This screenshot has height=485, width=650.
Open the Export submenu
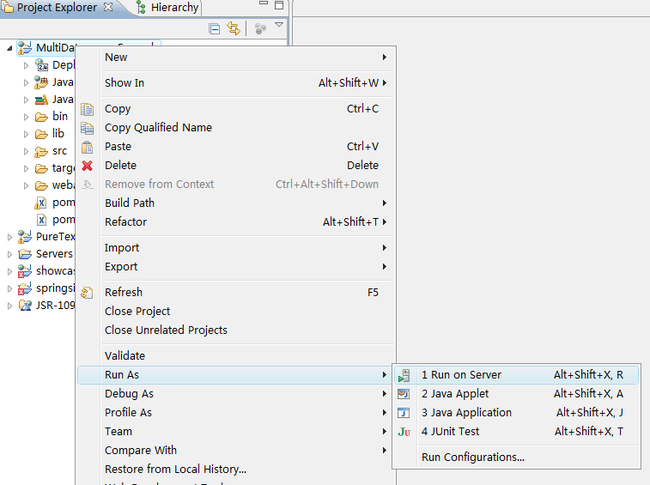tap(235, 267)
